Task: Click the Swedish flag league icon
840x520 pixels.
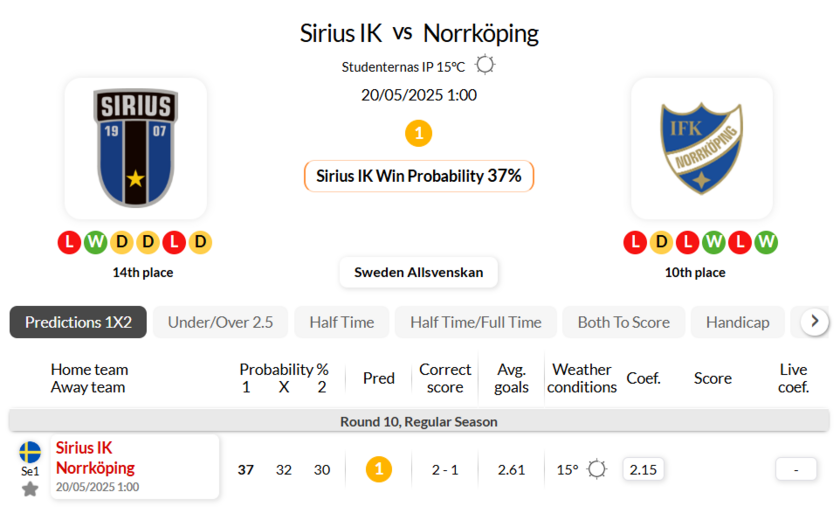Action: [30, 452]
